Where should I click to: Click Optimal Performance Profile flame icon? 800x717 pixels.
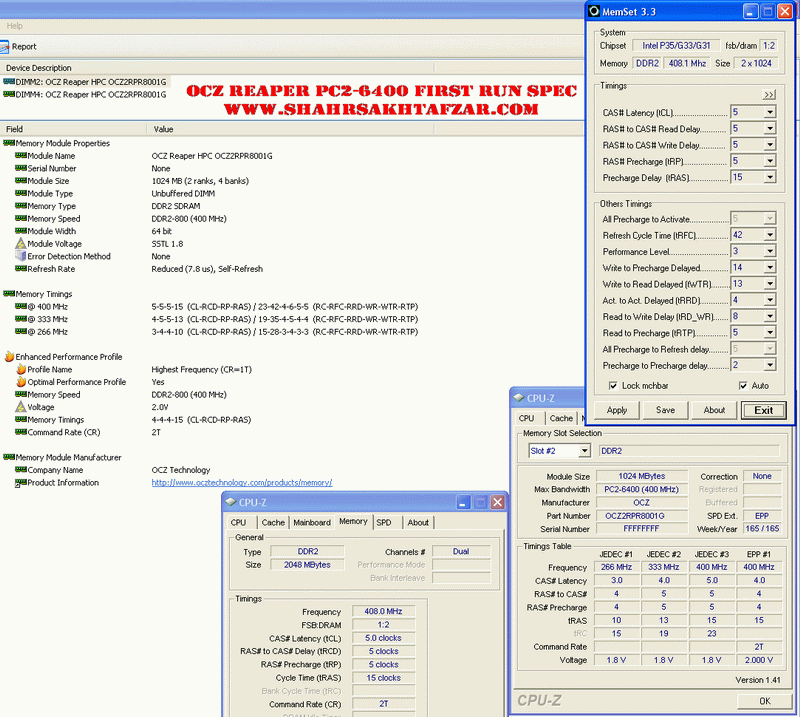tap(20, 382)
